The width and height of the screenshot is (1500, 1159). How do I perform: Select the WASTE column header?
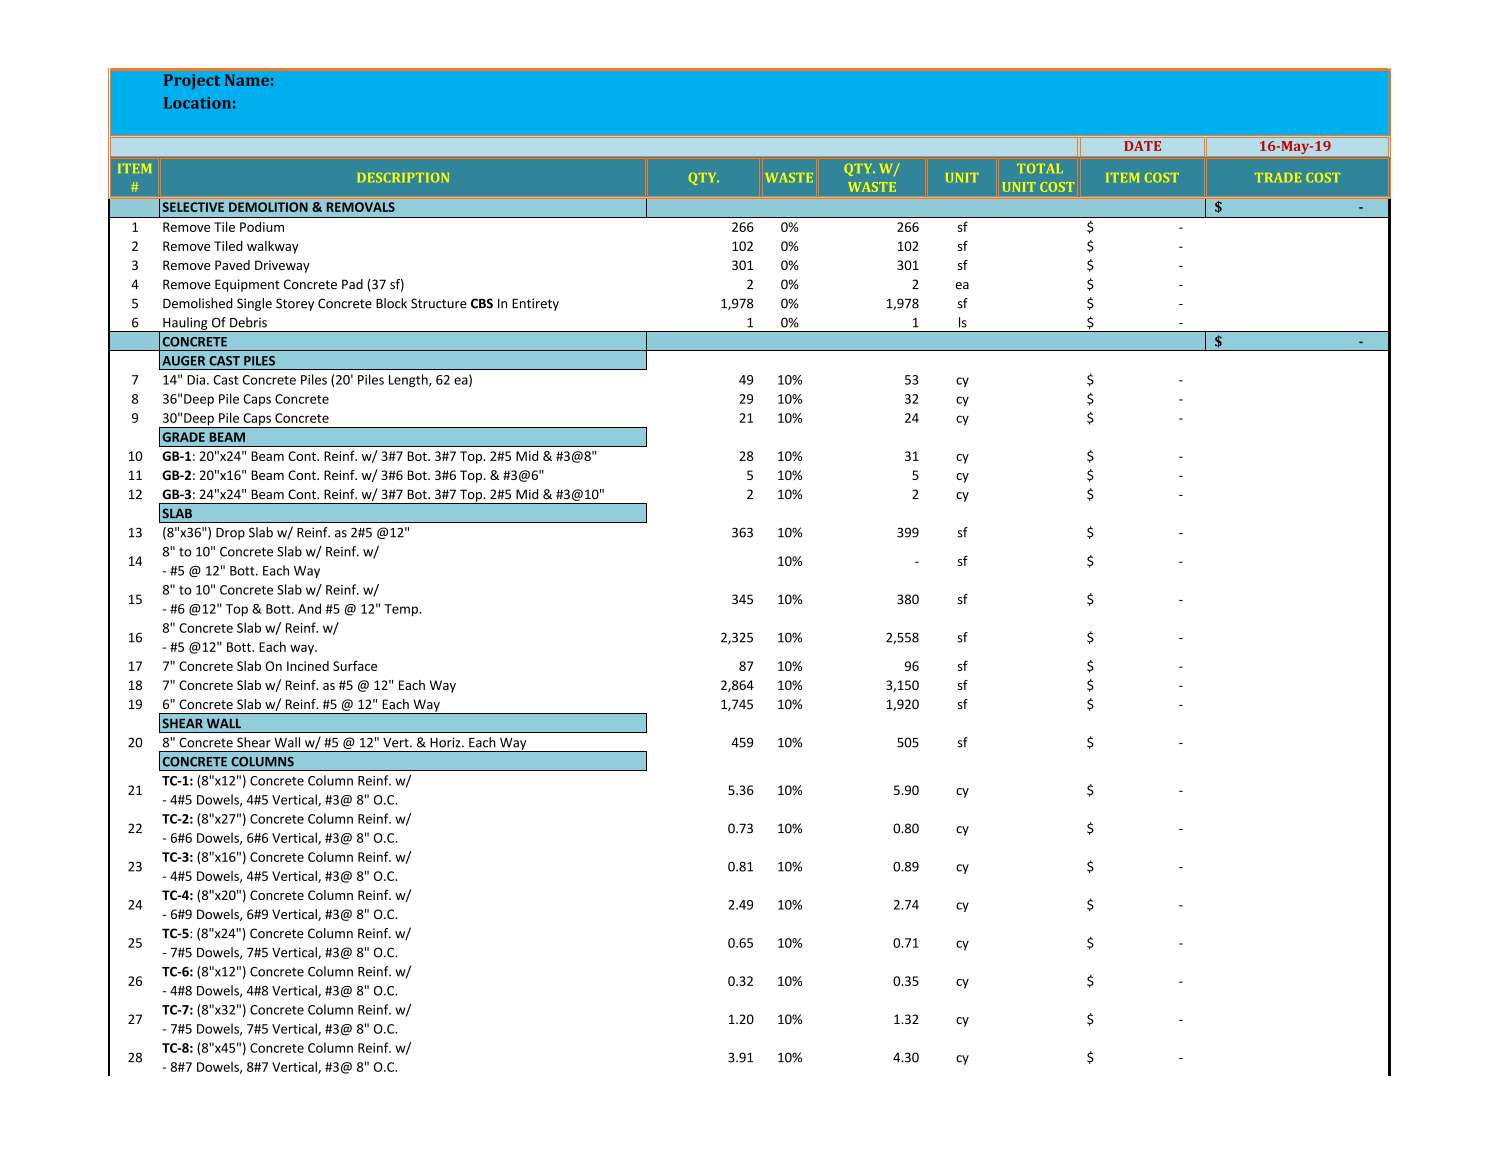point(787,177)
